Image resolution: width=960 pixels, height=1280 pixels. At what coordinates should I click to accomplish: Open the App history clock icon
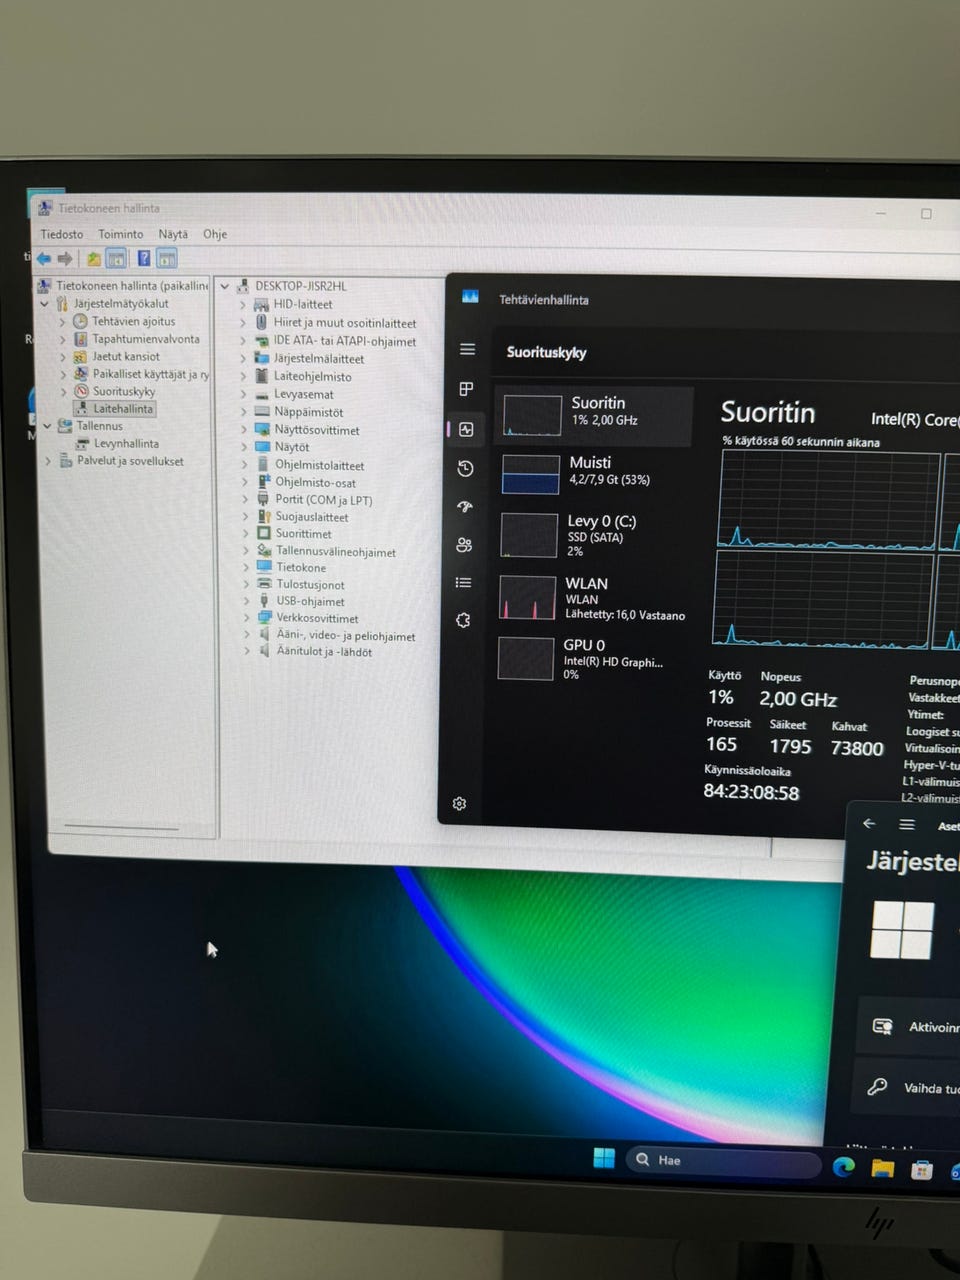point(465,468)
